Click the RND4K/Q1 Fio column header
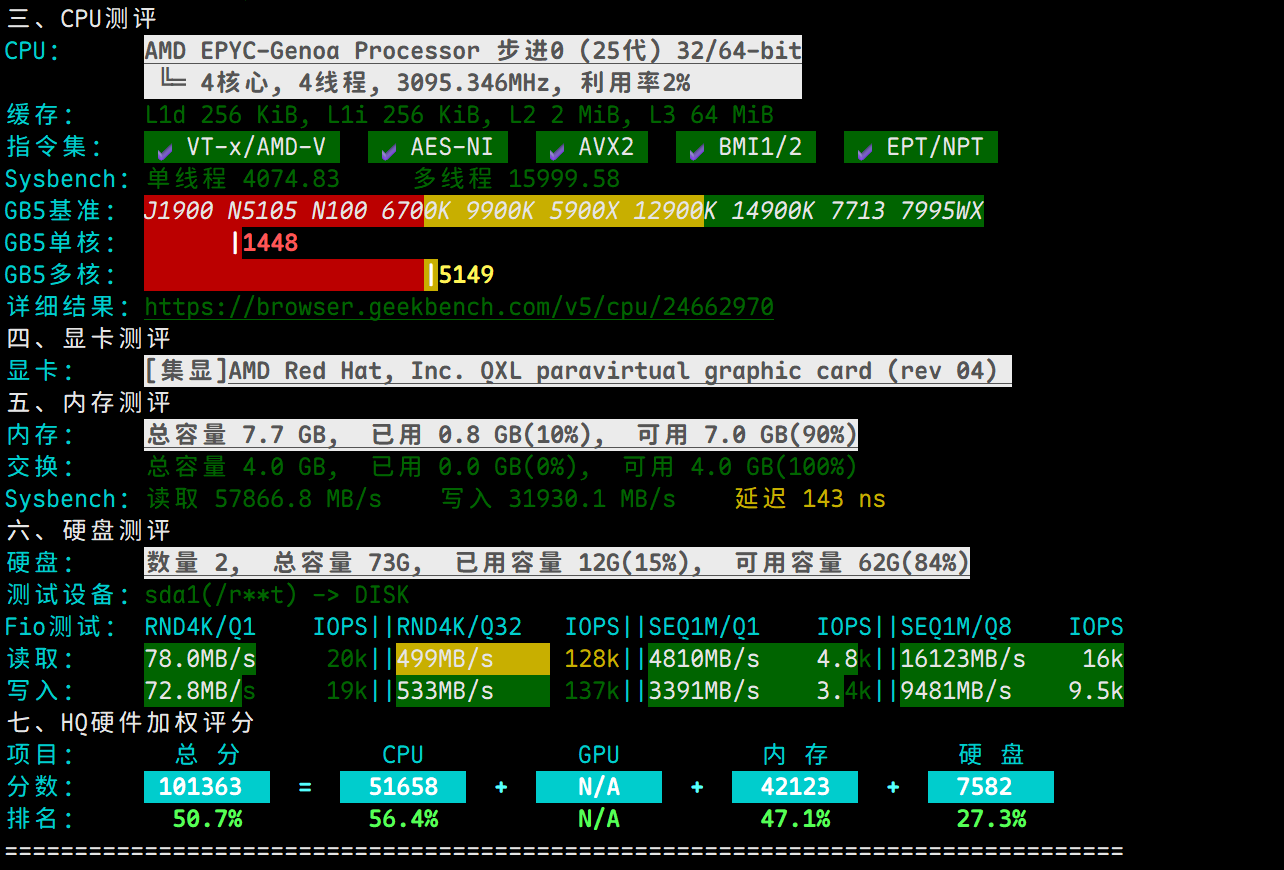 [x=200, y=627]
